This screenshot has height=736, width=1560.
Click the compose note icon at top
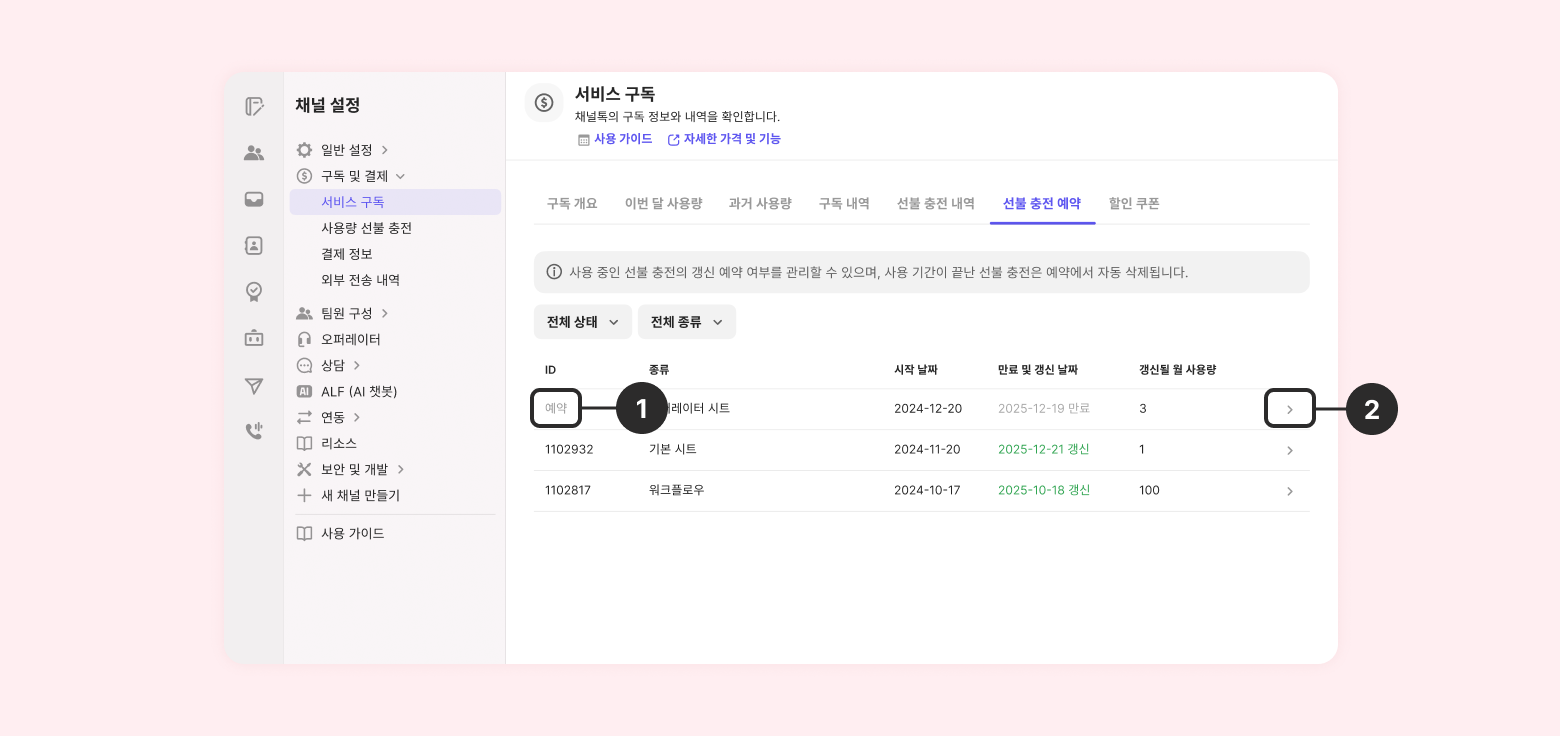coord(254,106)
